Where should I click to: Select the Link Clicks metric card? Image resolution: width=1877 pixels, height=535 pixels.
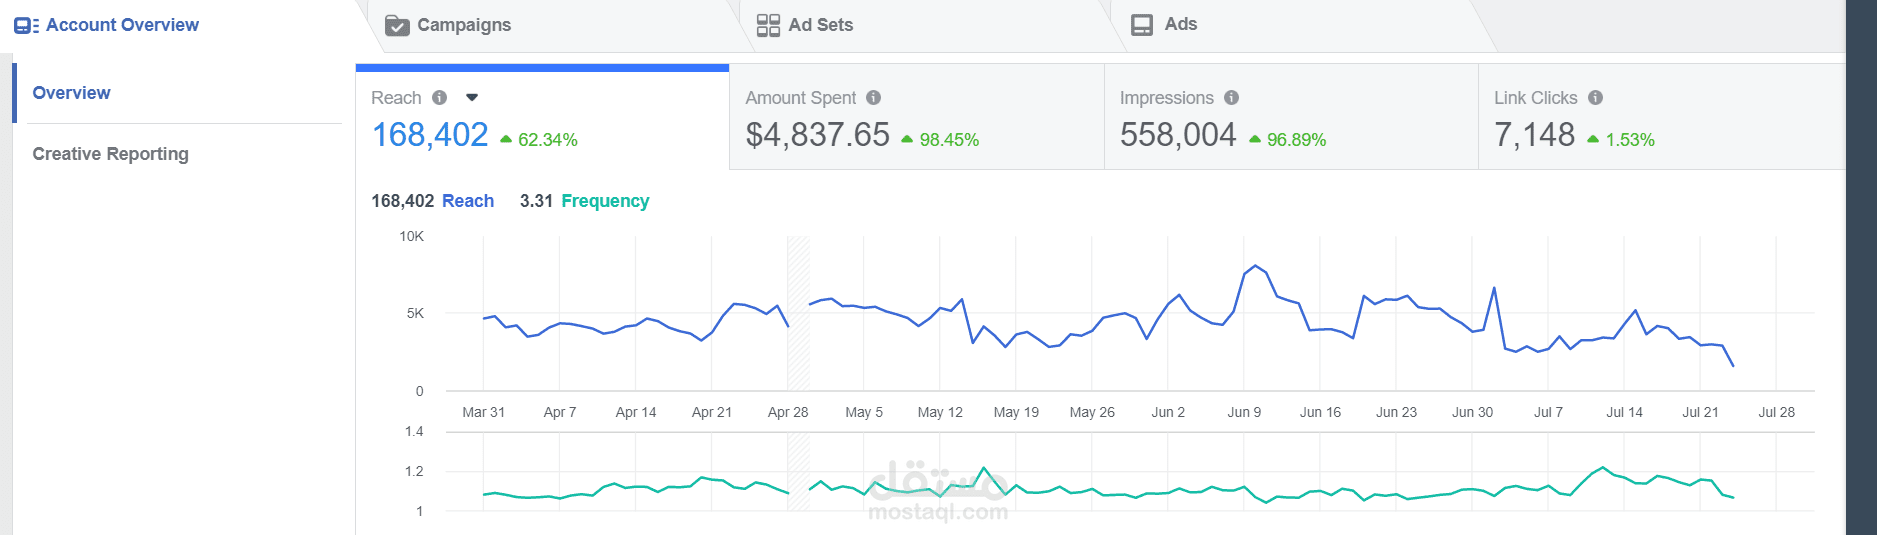[x=1660, y=118]
